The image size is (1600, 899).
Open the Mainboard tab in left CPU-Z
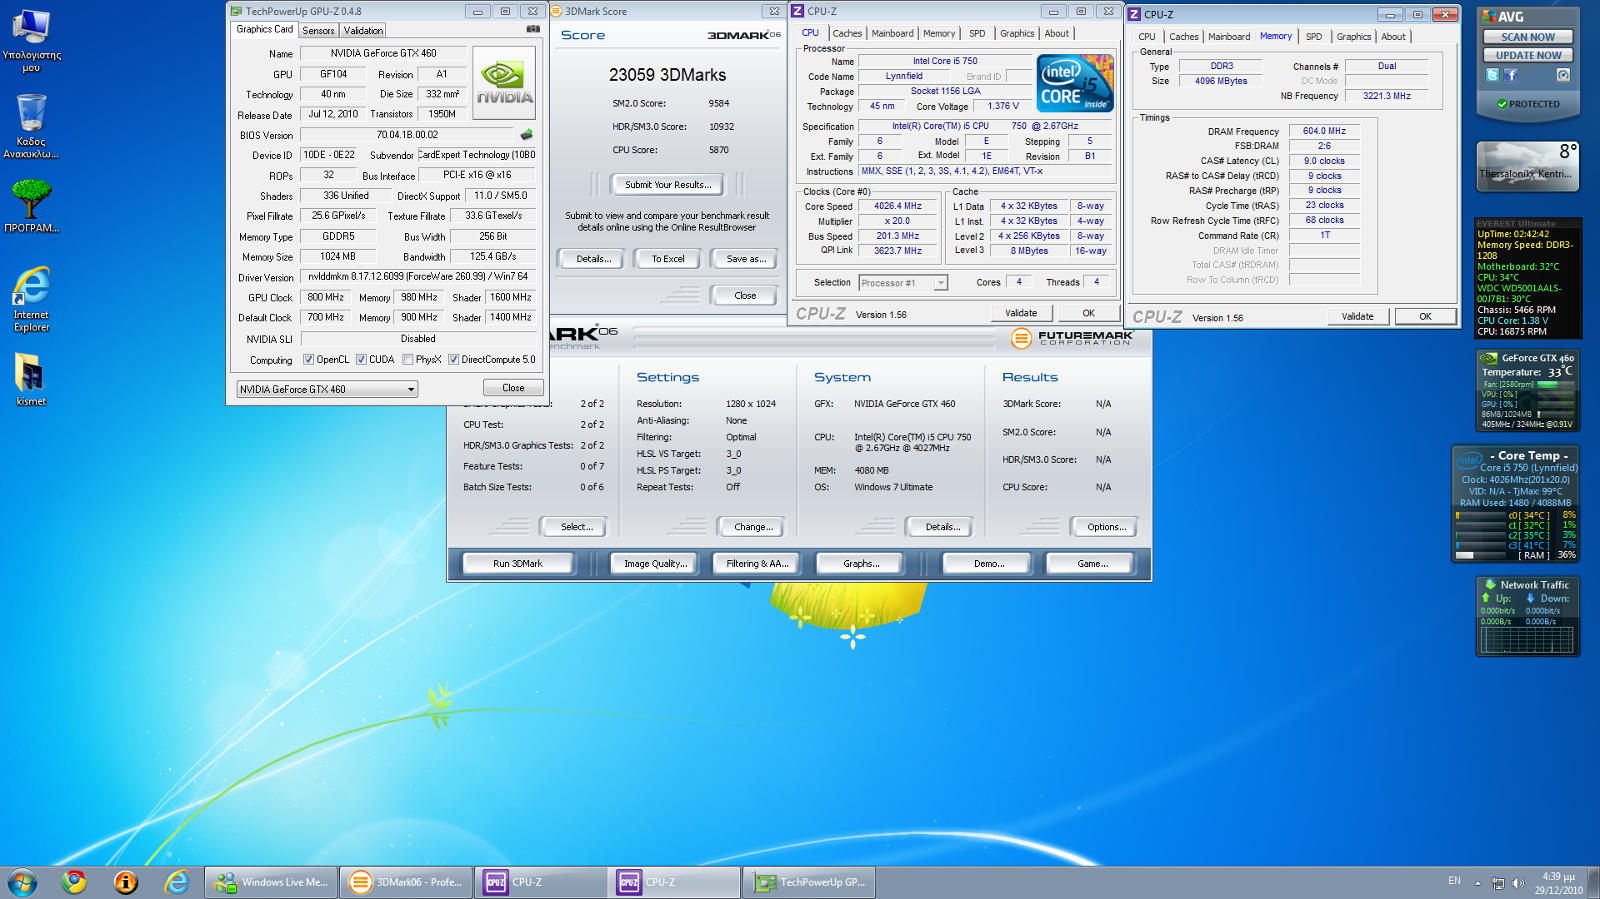point(892,33)
